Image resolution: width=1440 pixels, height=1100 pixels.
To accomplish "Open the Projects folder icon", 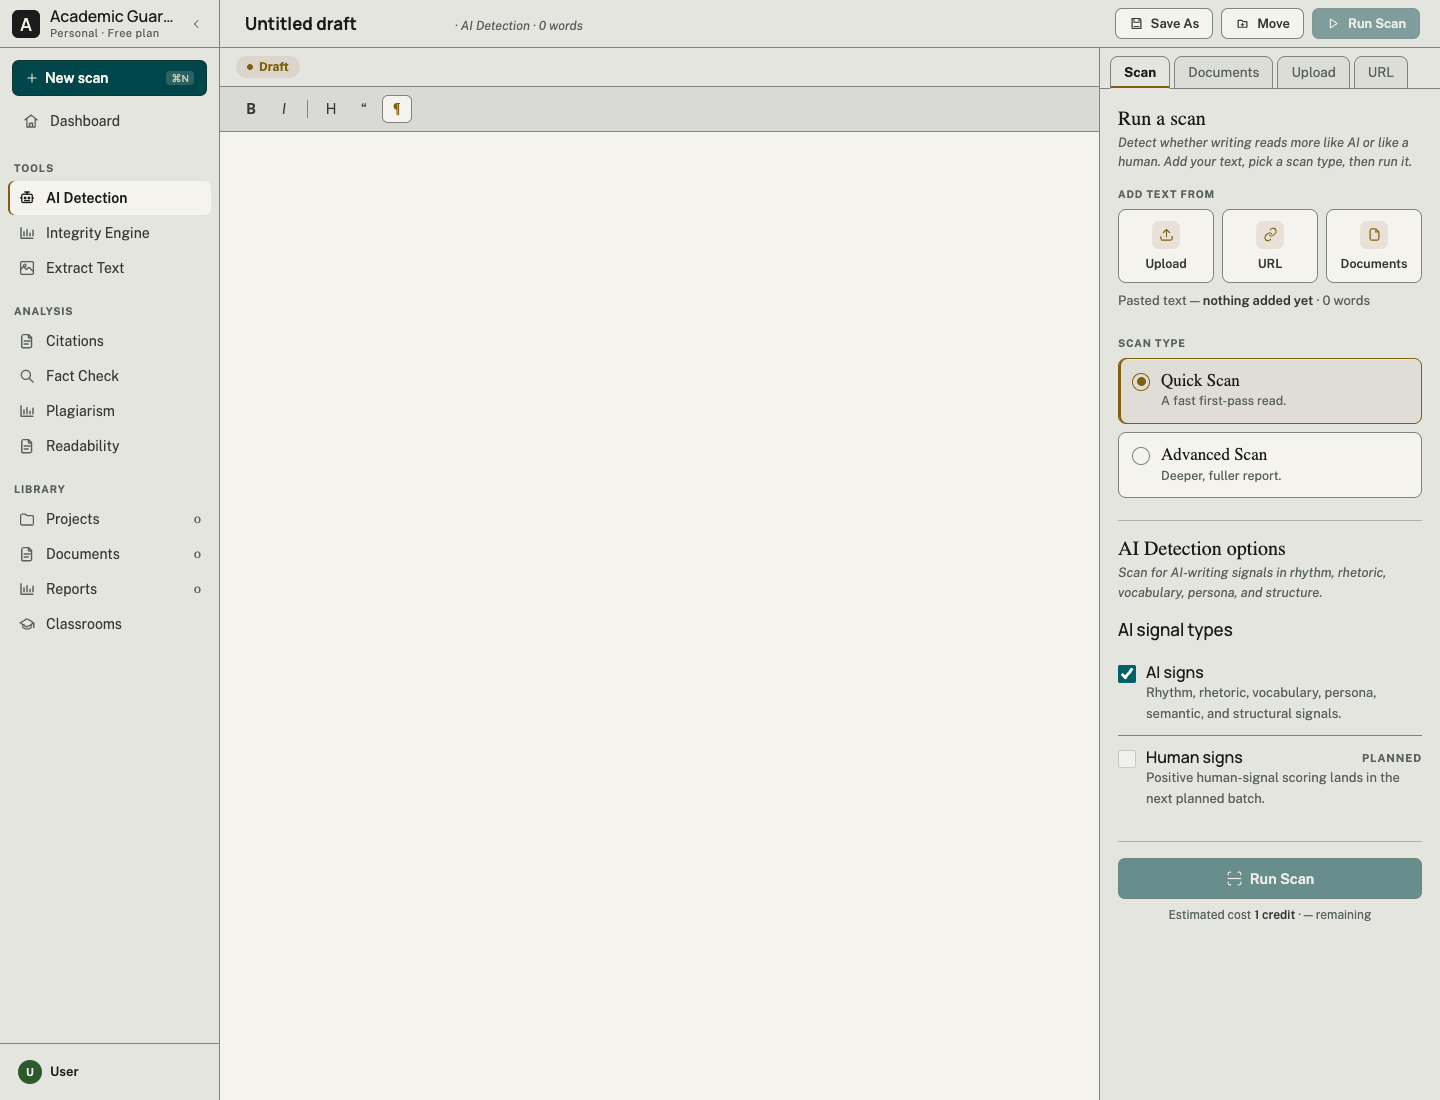I will pyautogui.click(x=27, y=519).
